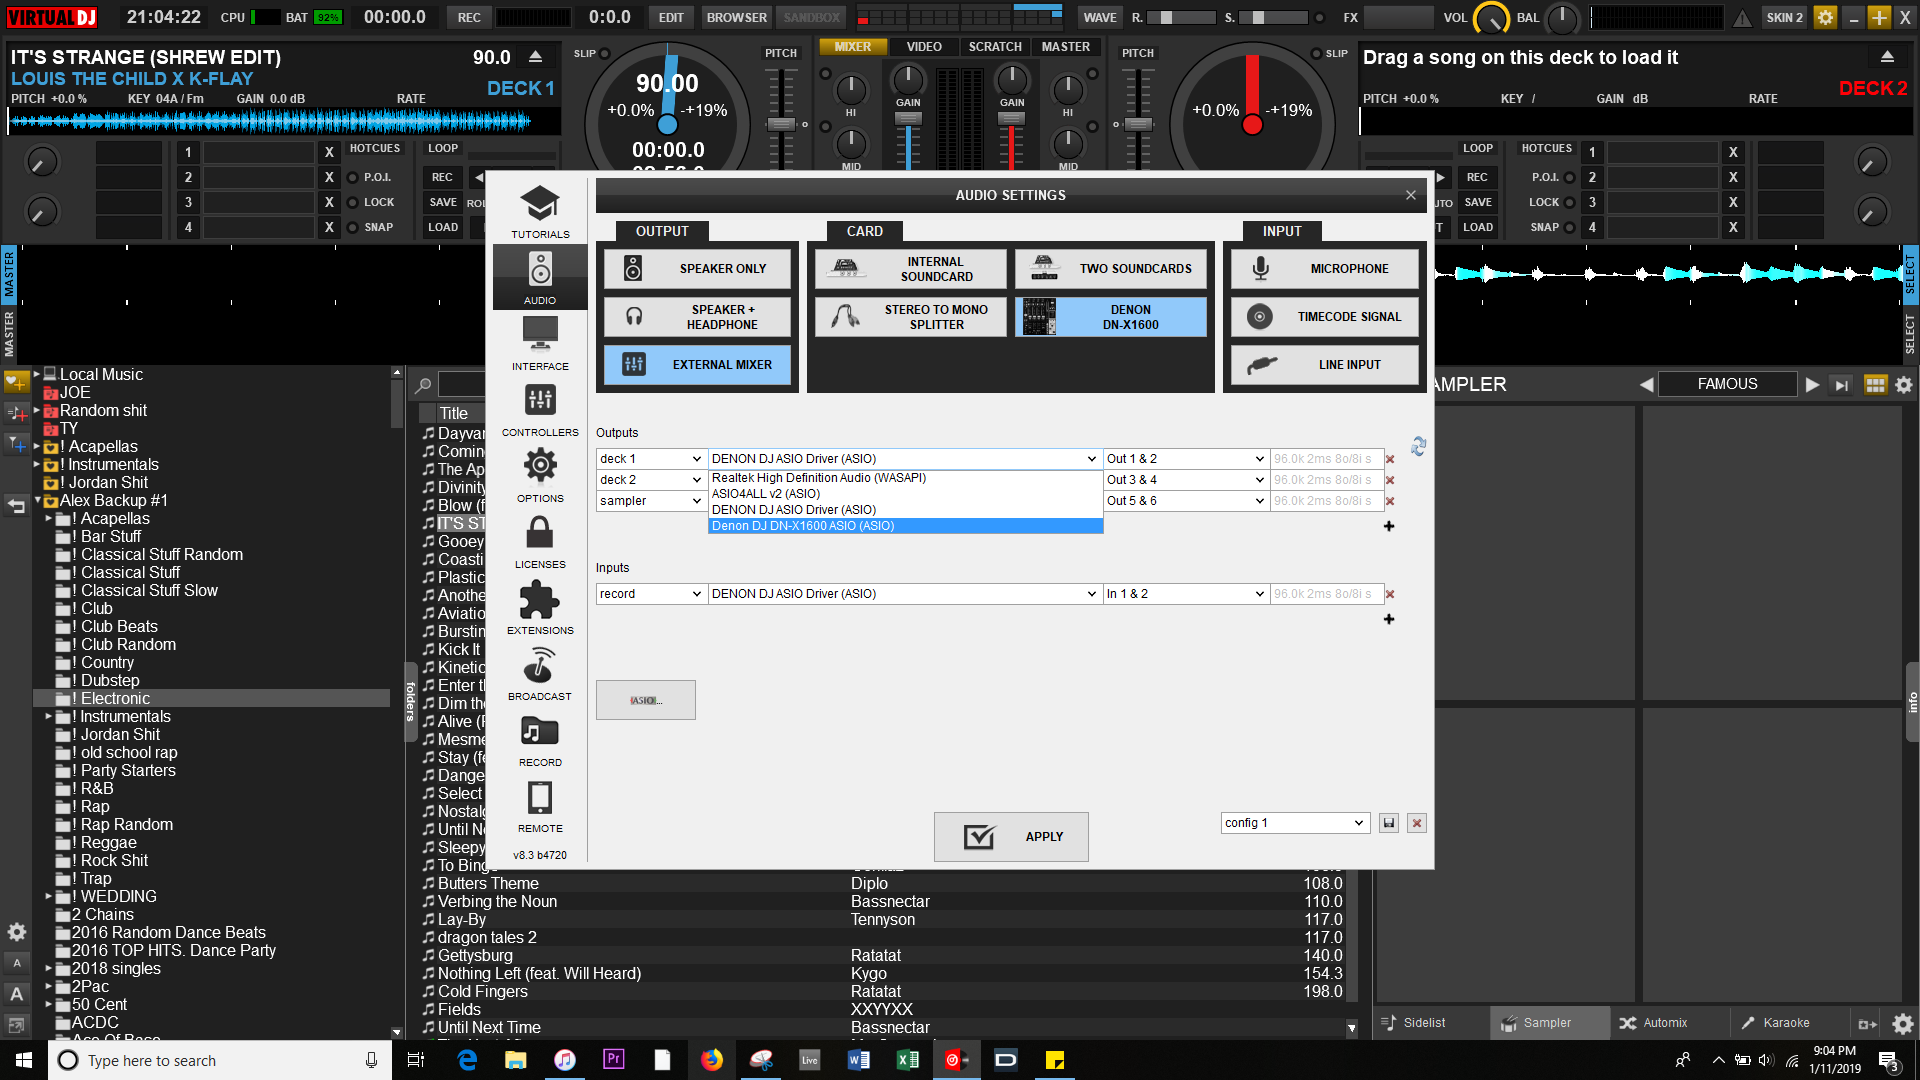Screen dimensions: 1920x1080
Task: Open the Out 3 & 4 channel dropdown
Action: pos(1186,480)
